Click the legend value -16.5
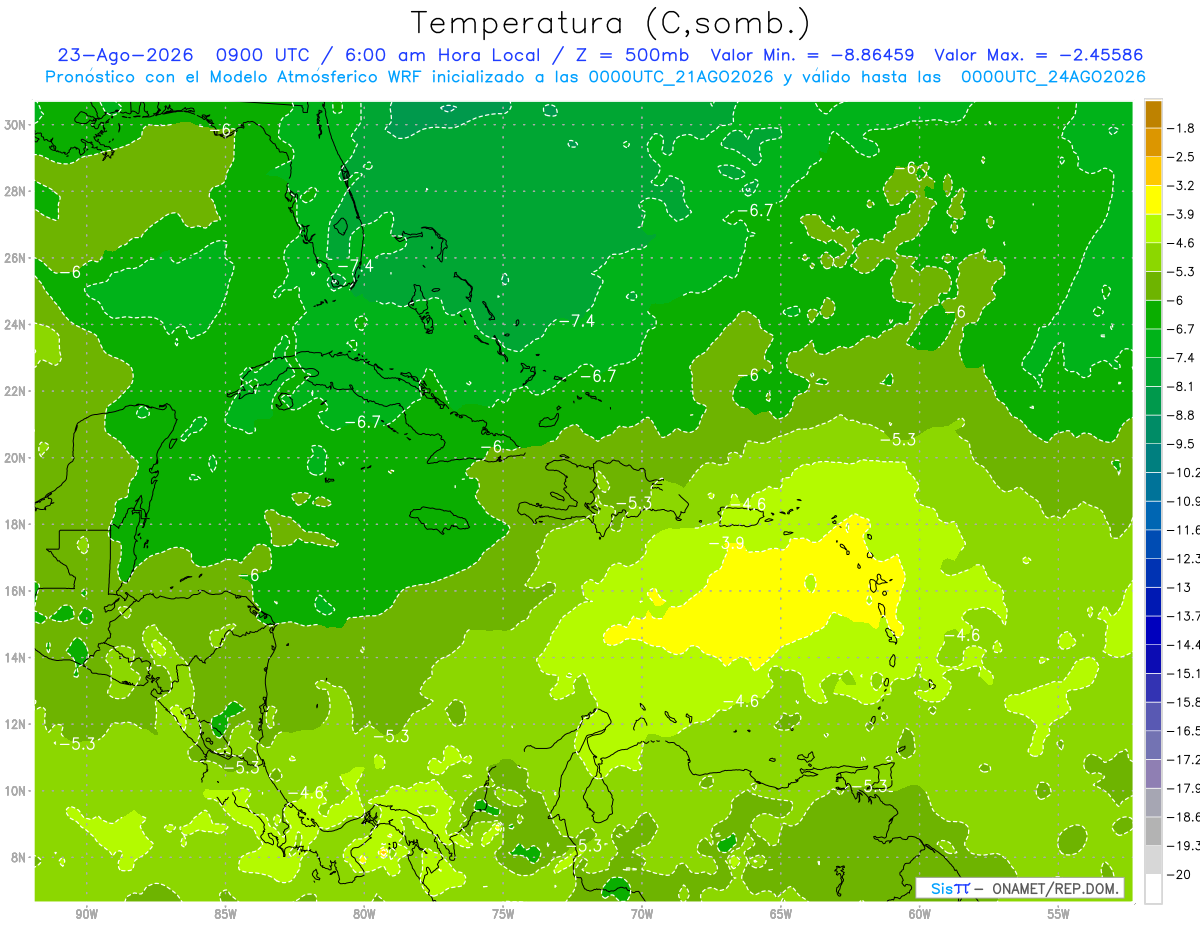Image resolution: width=1200 pixels, height=927 pixels. tap(1184, 730)
